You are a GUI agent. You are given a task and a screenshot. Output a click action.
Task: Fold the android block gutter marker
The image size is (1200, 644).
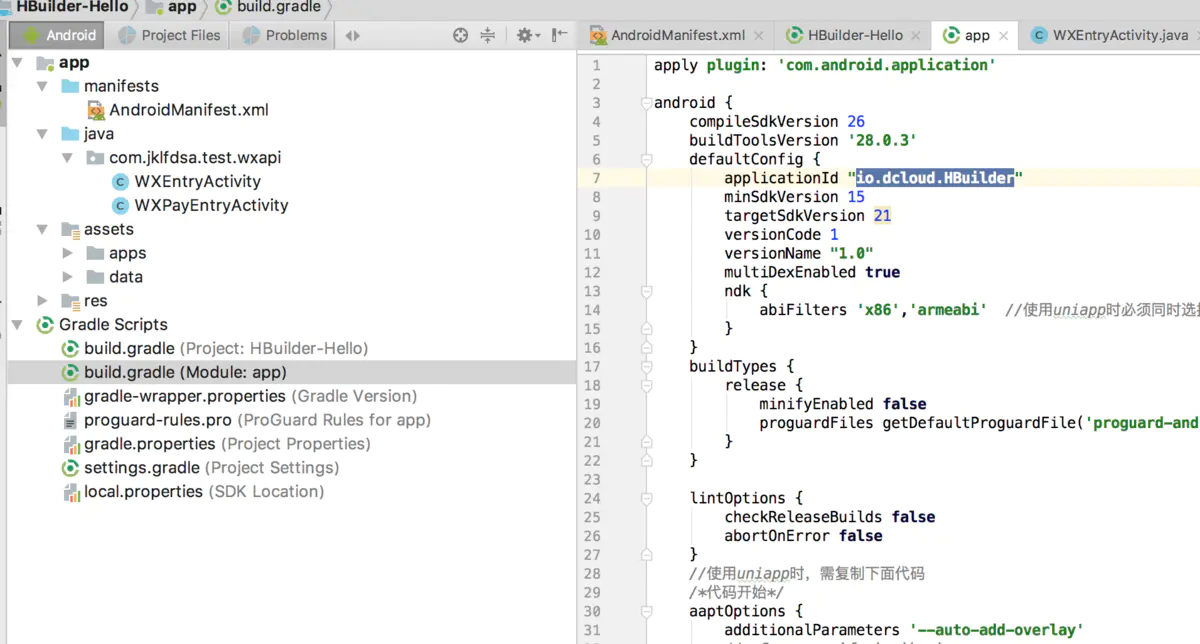point(646,103)
